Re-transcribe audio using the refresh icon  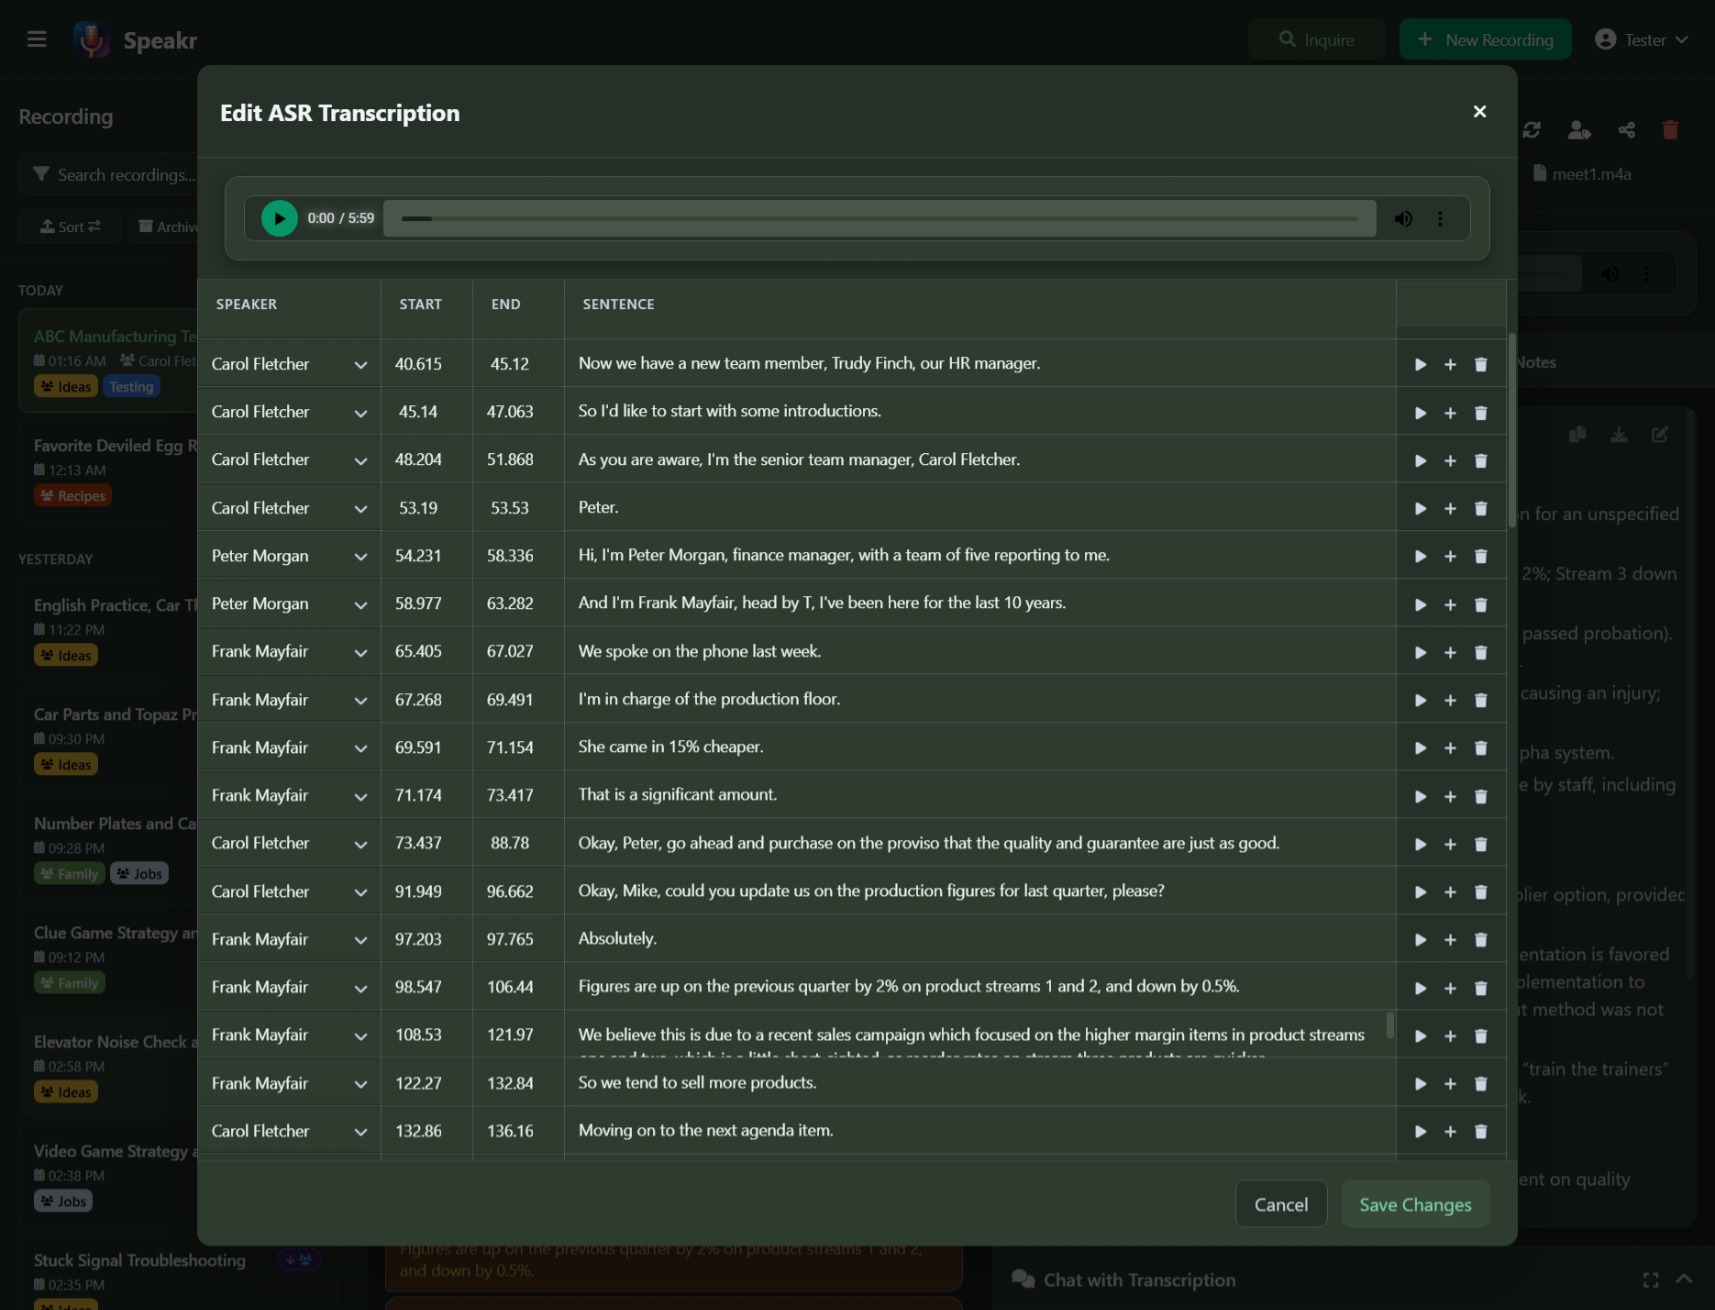pyautogui.click(x=1532, y=130)
